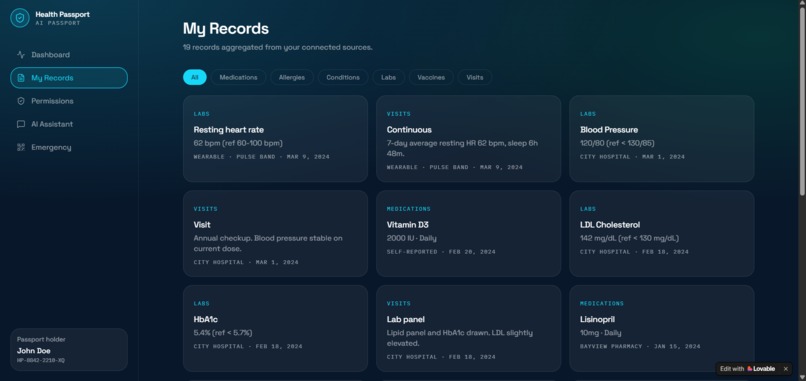
Task: Dismiss the Edit with Lovable badge
Action: point(785,369)
